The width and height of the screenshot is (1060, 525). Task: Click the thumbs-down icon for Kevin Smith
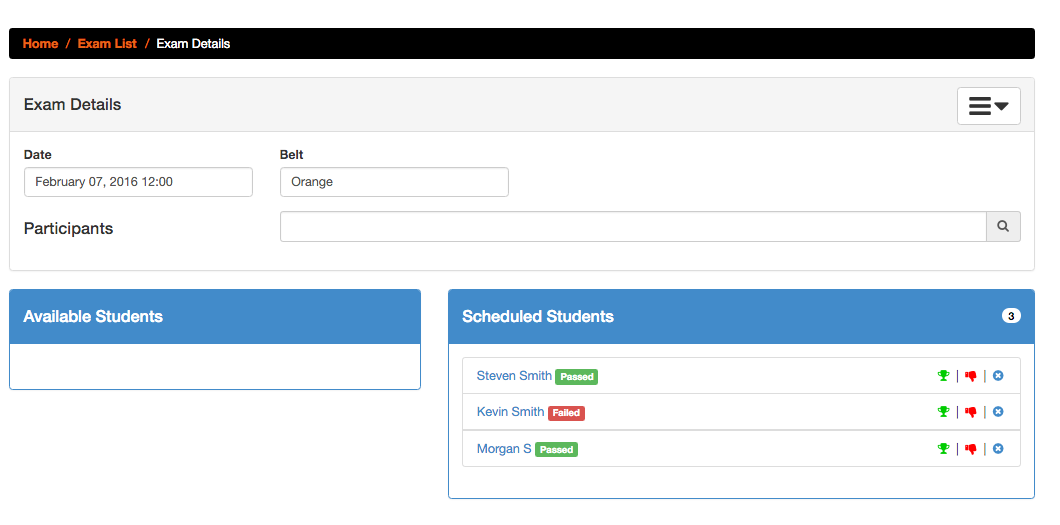point(971,412)
